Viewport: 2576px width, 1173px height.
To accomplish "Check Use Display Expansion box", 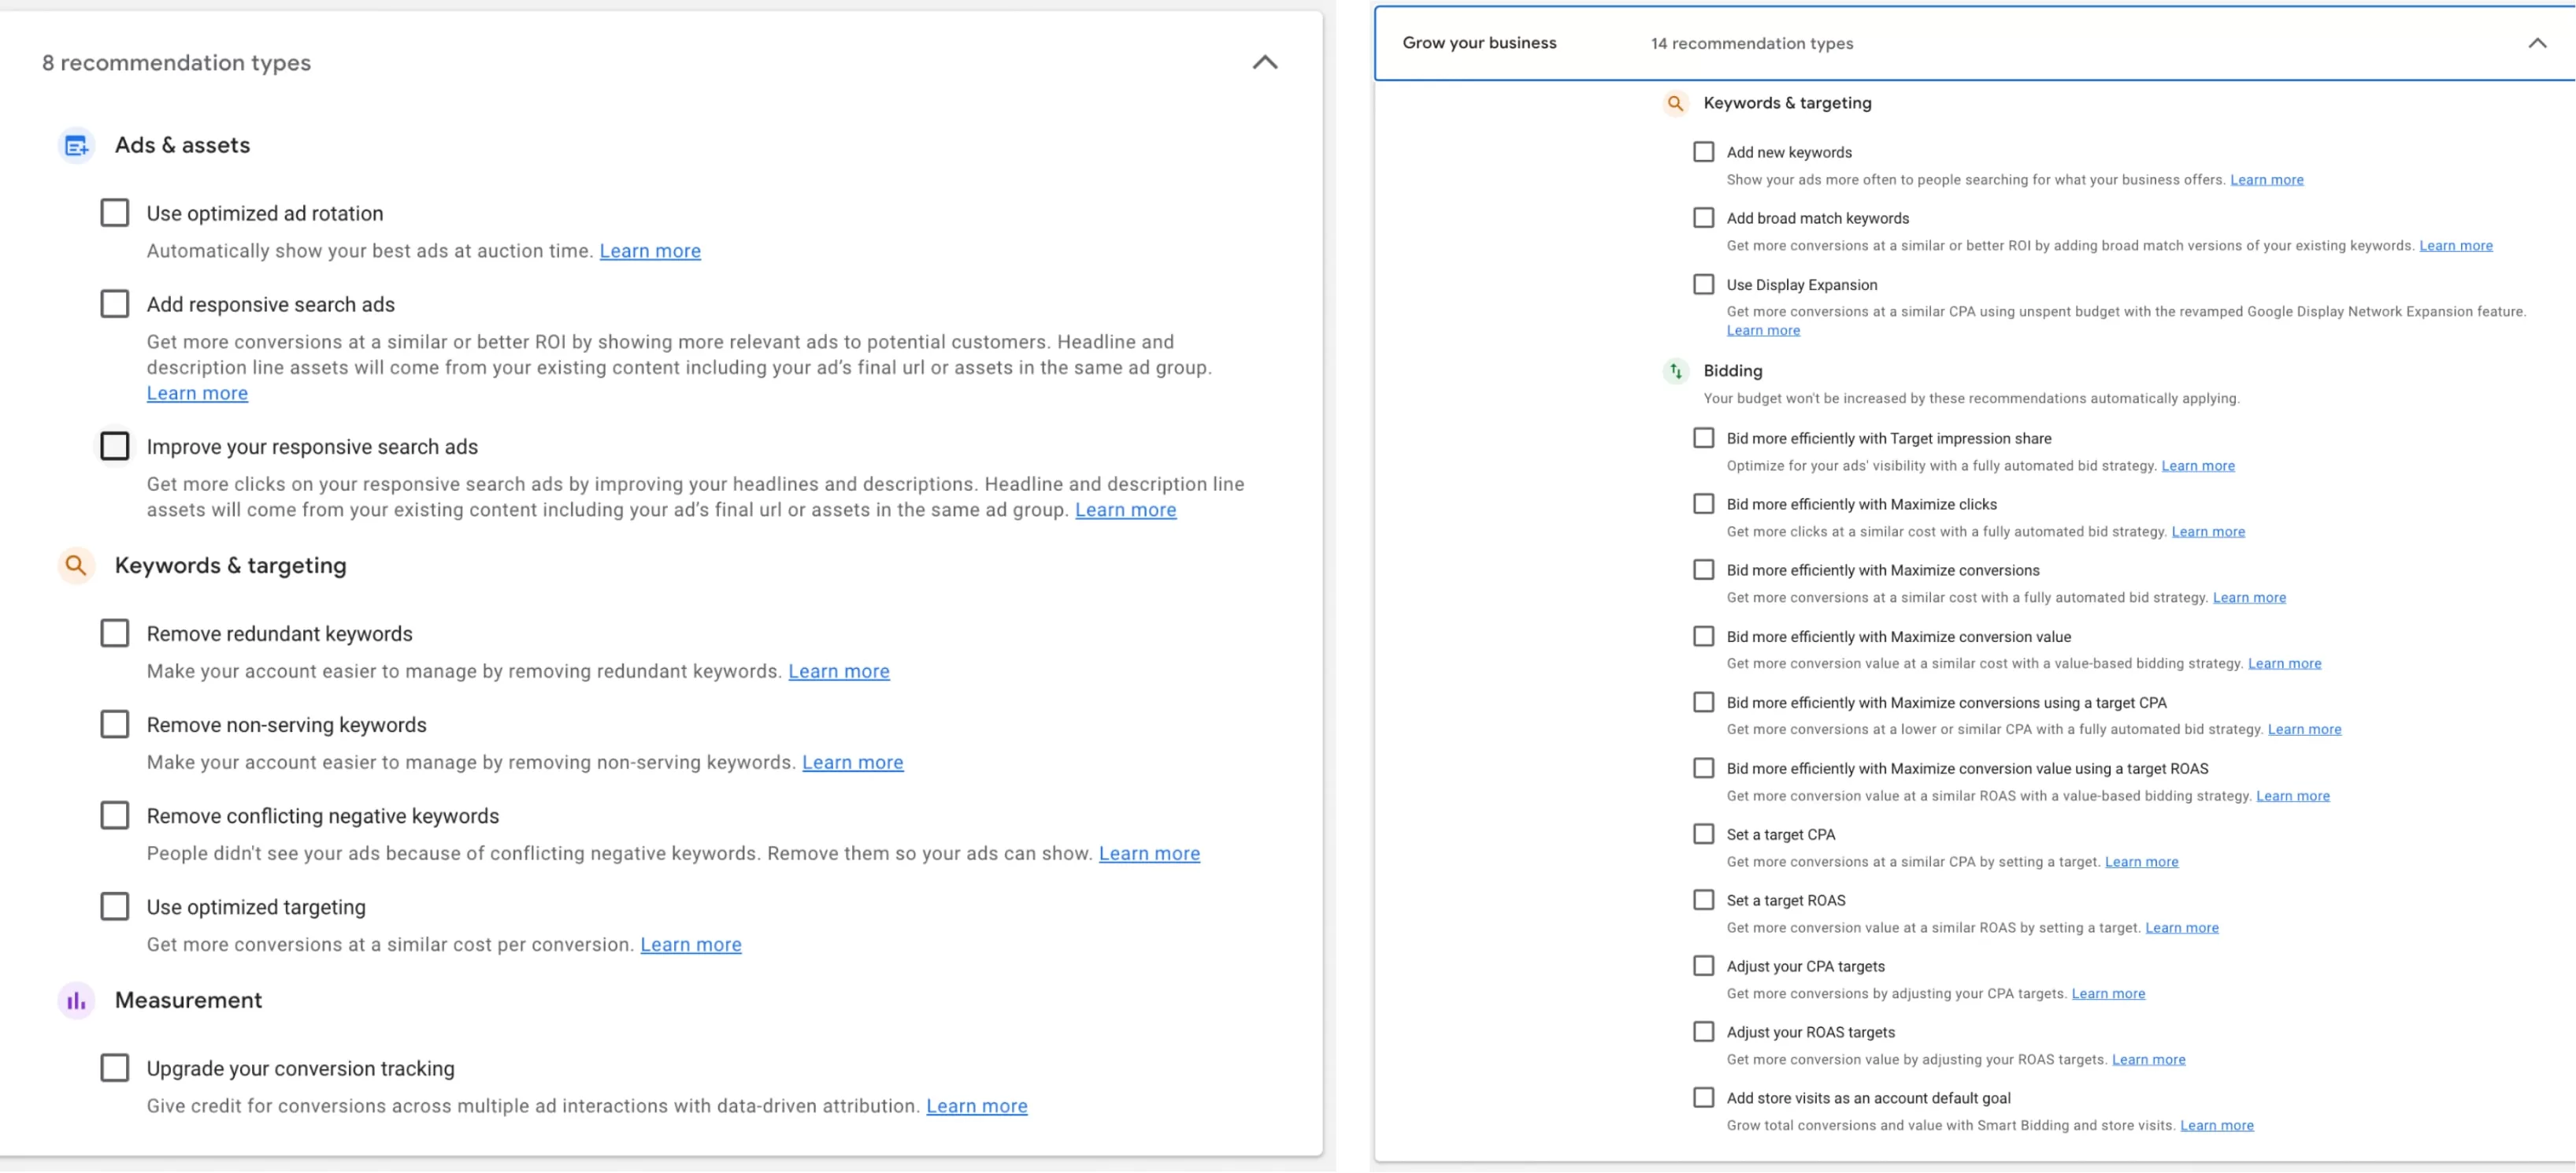I will (x=1703, y=284).
